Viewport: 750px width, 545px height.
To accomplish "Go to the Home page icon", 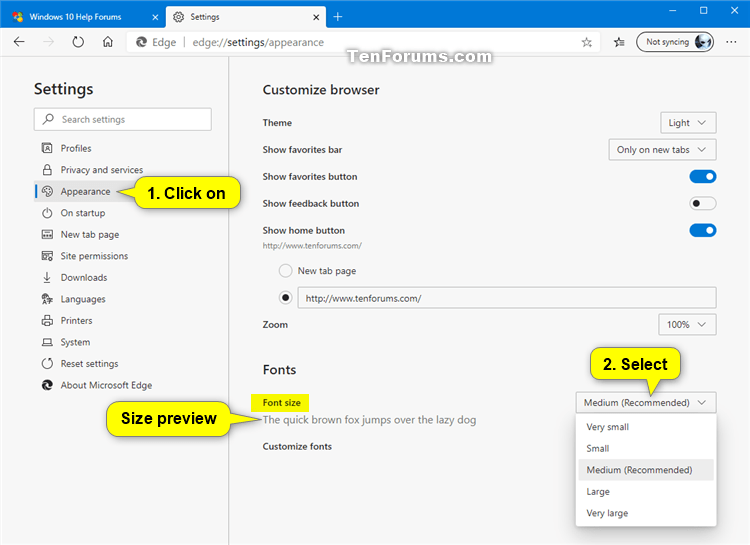I will pos(108,42).
